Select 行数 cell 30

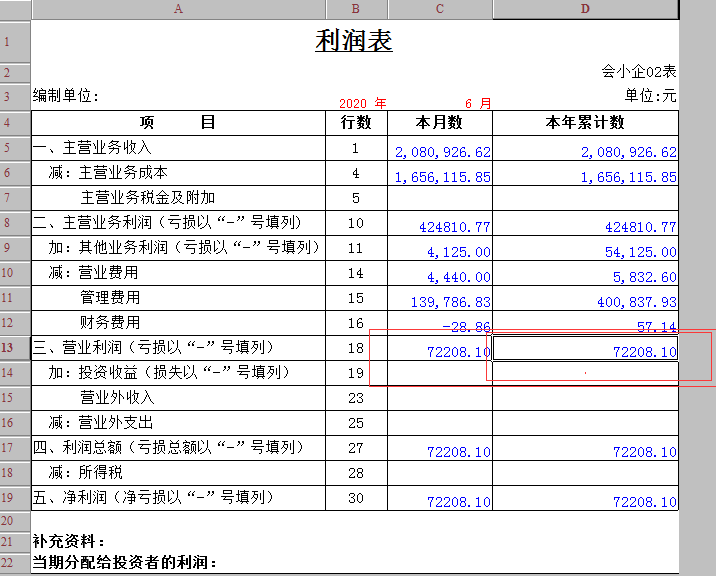(356, 498)
